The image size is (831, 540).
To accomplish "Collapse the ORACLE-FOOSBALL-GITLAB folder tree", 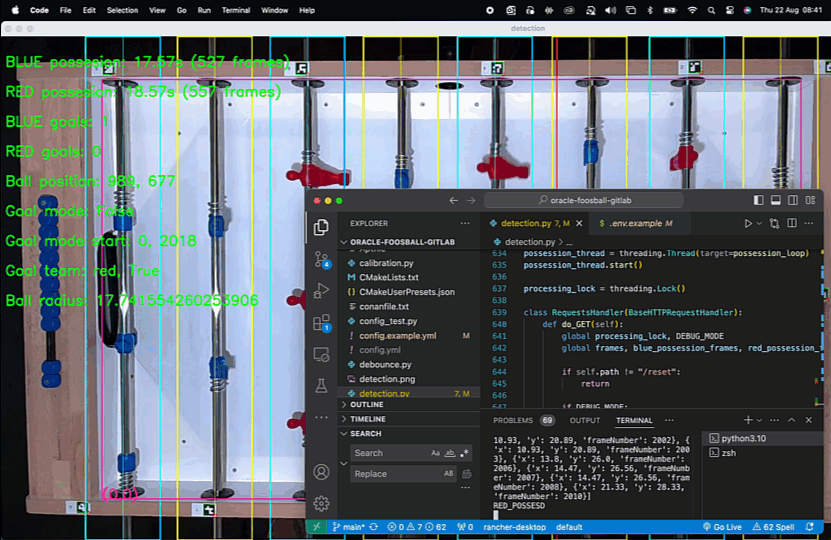I will [x=402, y=242].
